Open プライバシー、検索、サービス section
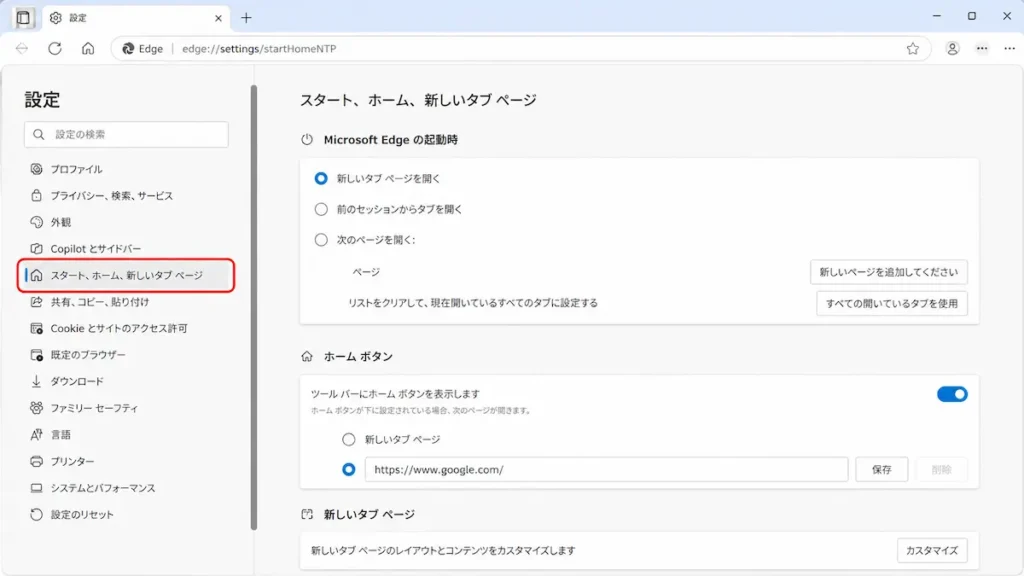The image size is (1024, 576). [126, 196]
